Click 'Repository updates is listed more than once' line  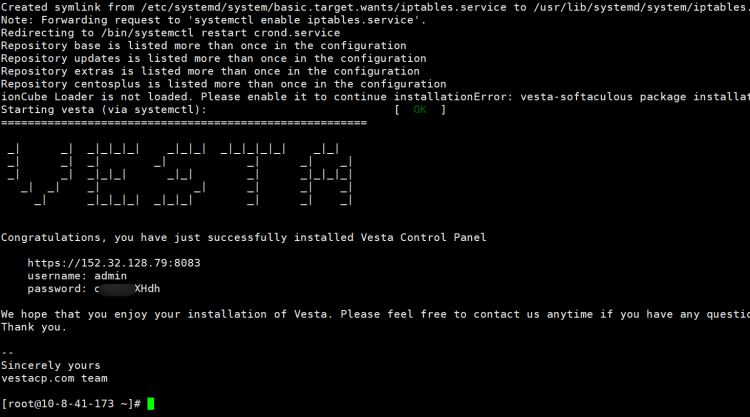(213, 58)
